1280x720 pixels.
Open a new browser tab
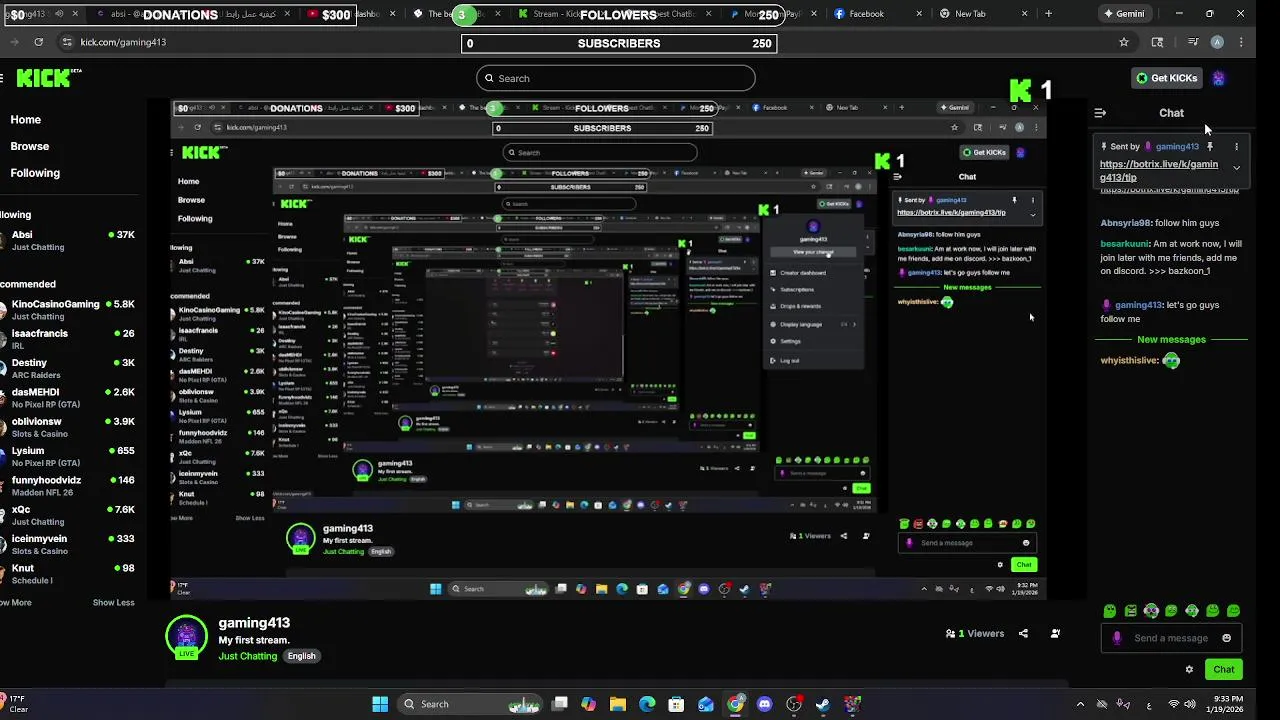pyautogui.click(x=1048, y=14)
